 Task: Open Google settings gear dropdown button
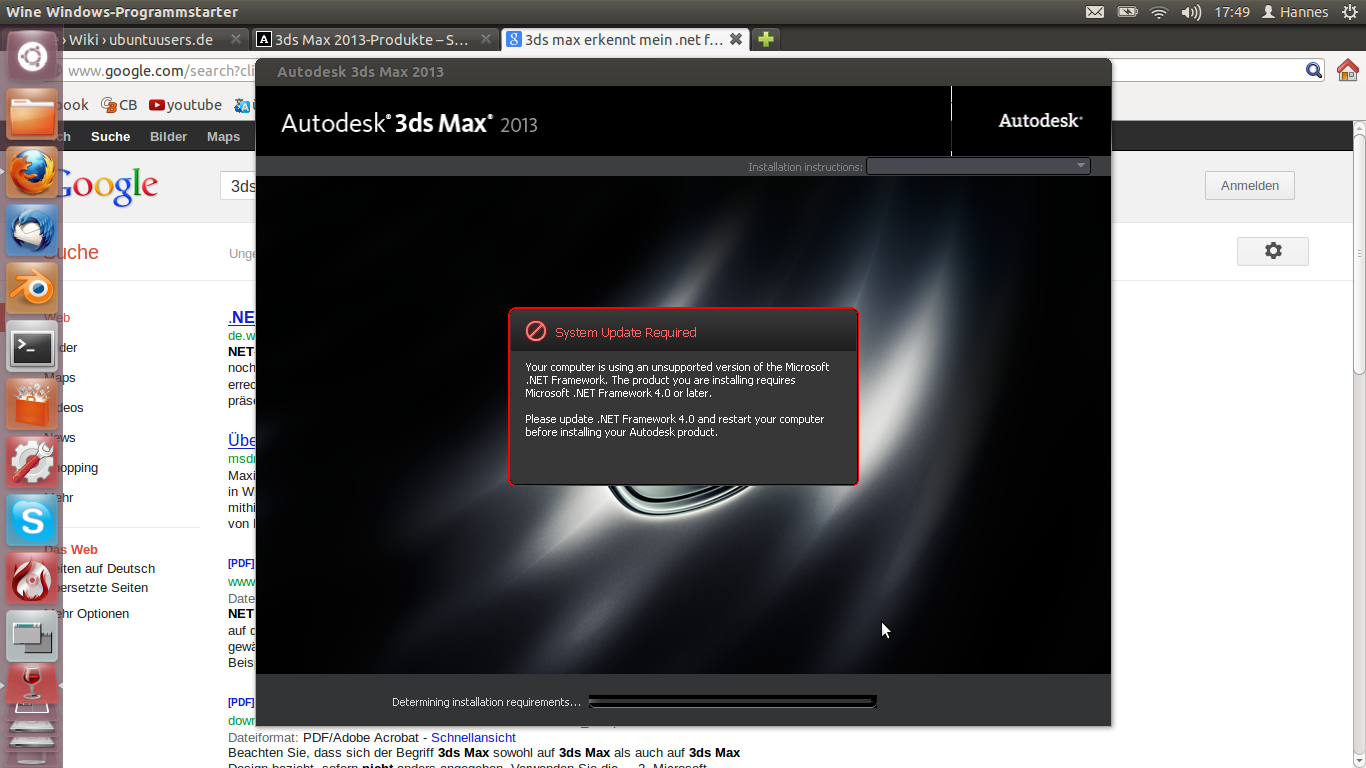point(1273,251)
